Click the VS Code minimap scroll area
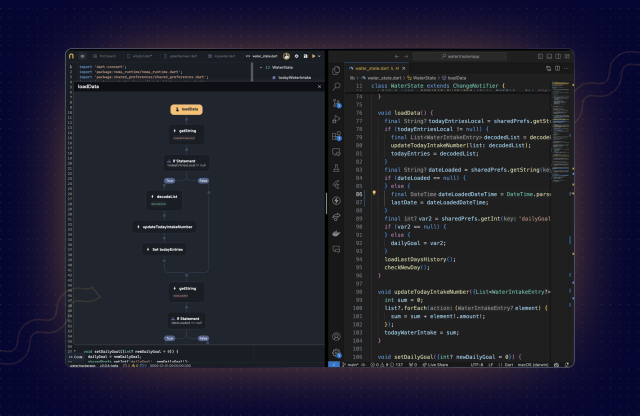The height and width of the screenshot is (416, 640). click(x=561, y=130)
